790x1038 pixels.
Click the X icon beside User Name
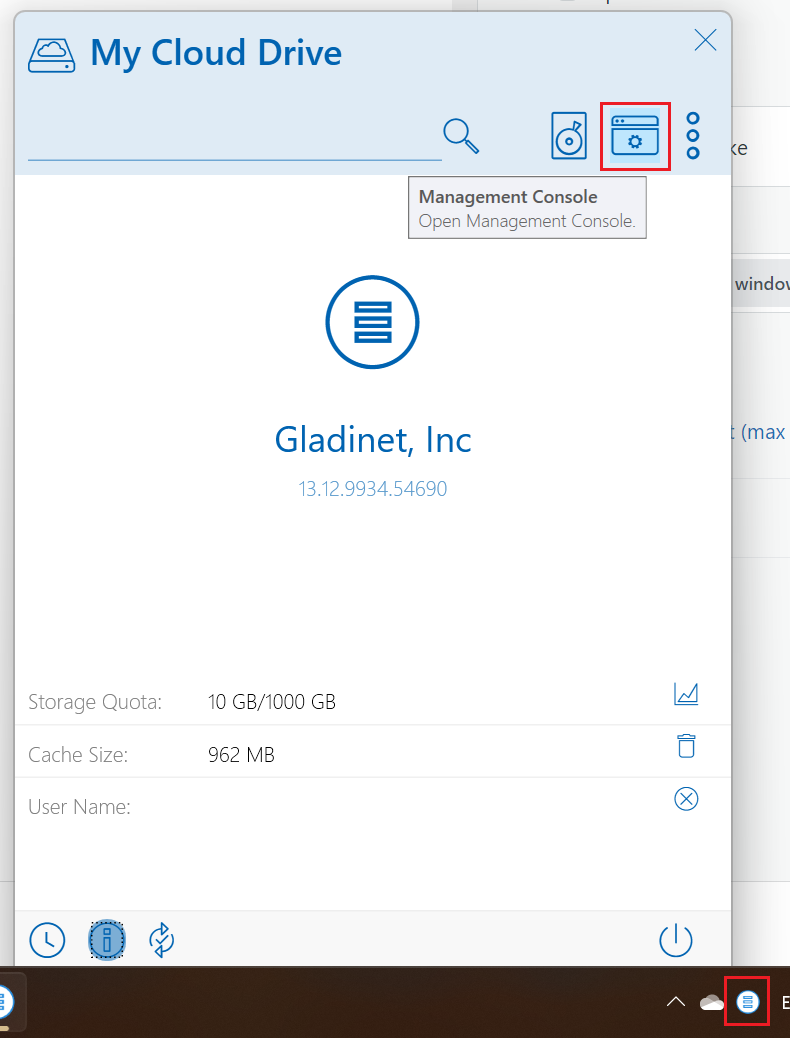coord(686,799)
